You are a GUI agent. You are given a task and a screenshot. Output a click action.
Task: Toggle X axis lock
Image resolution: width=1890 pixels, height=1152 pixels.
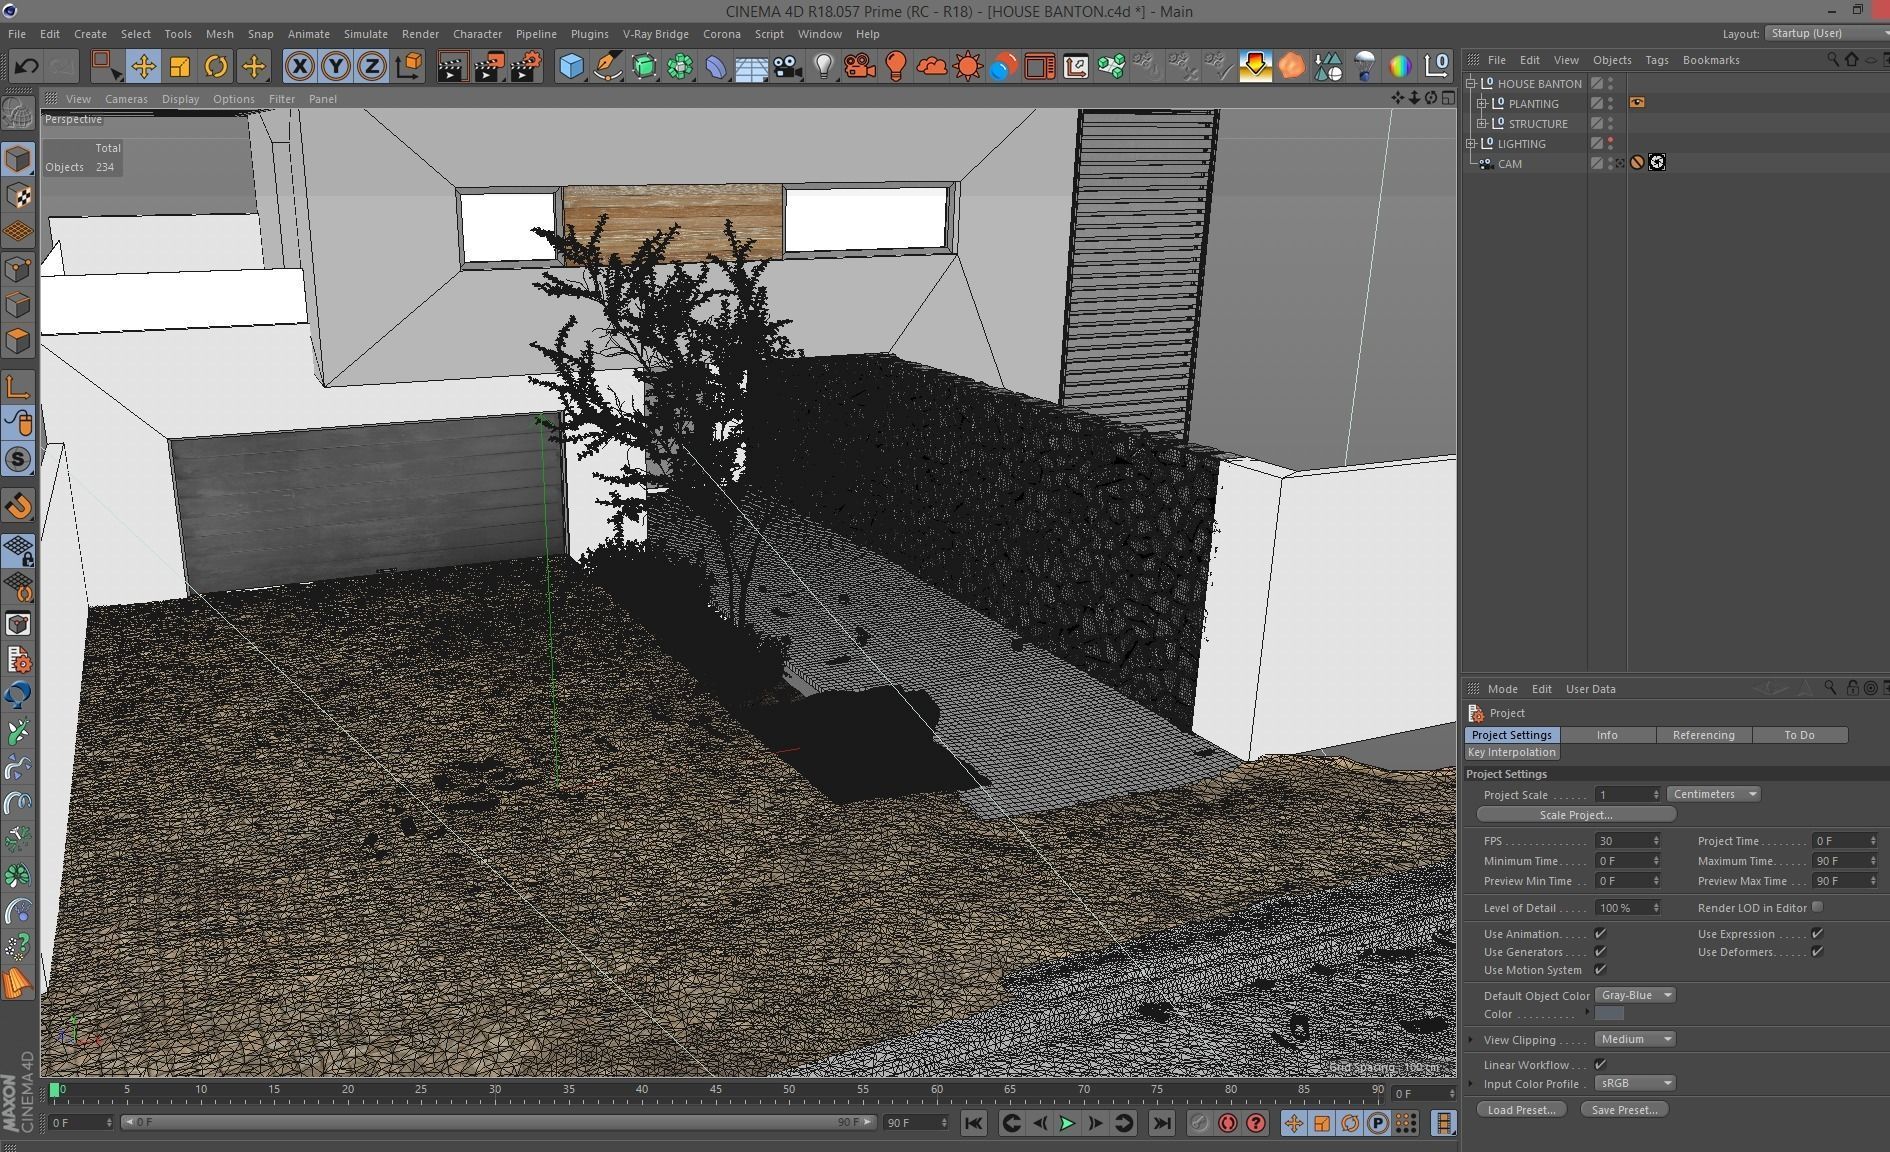coord(299,67)
